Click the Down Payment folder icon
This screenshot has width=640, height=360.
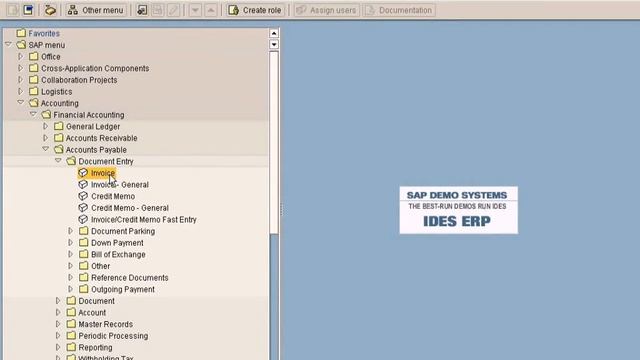tap(84, 242)
